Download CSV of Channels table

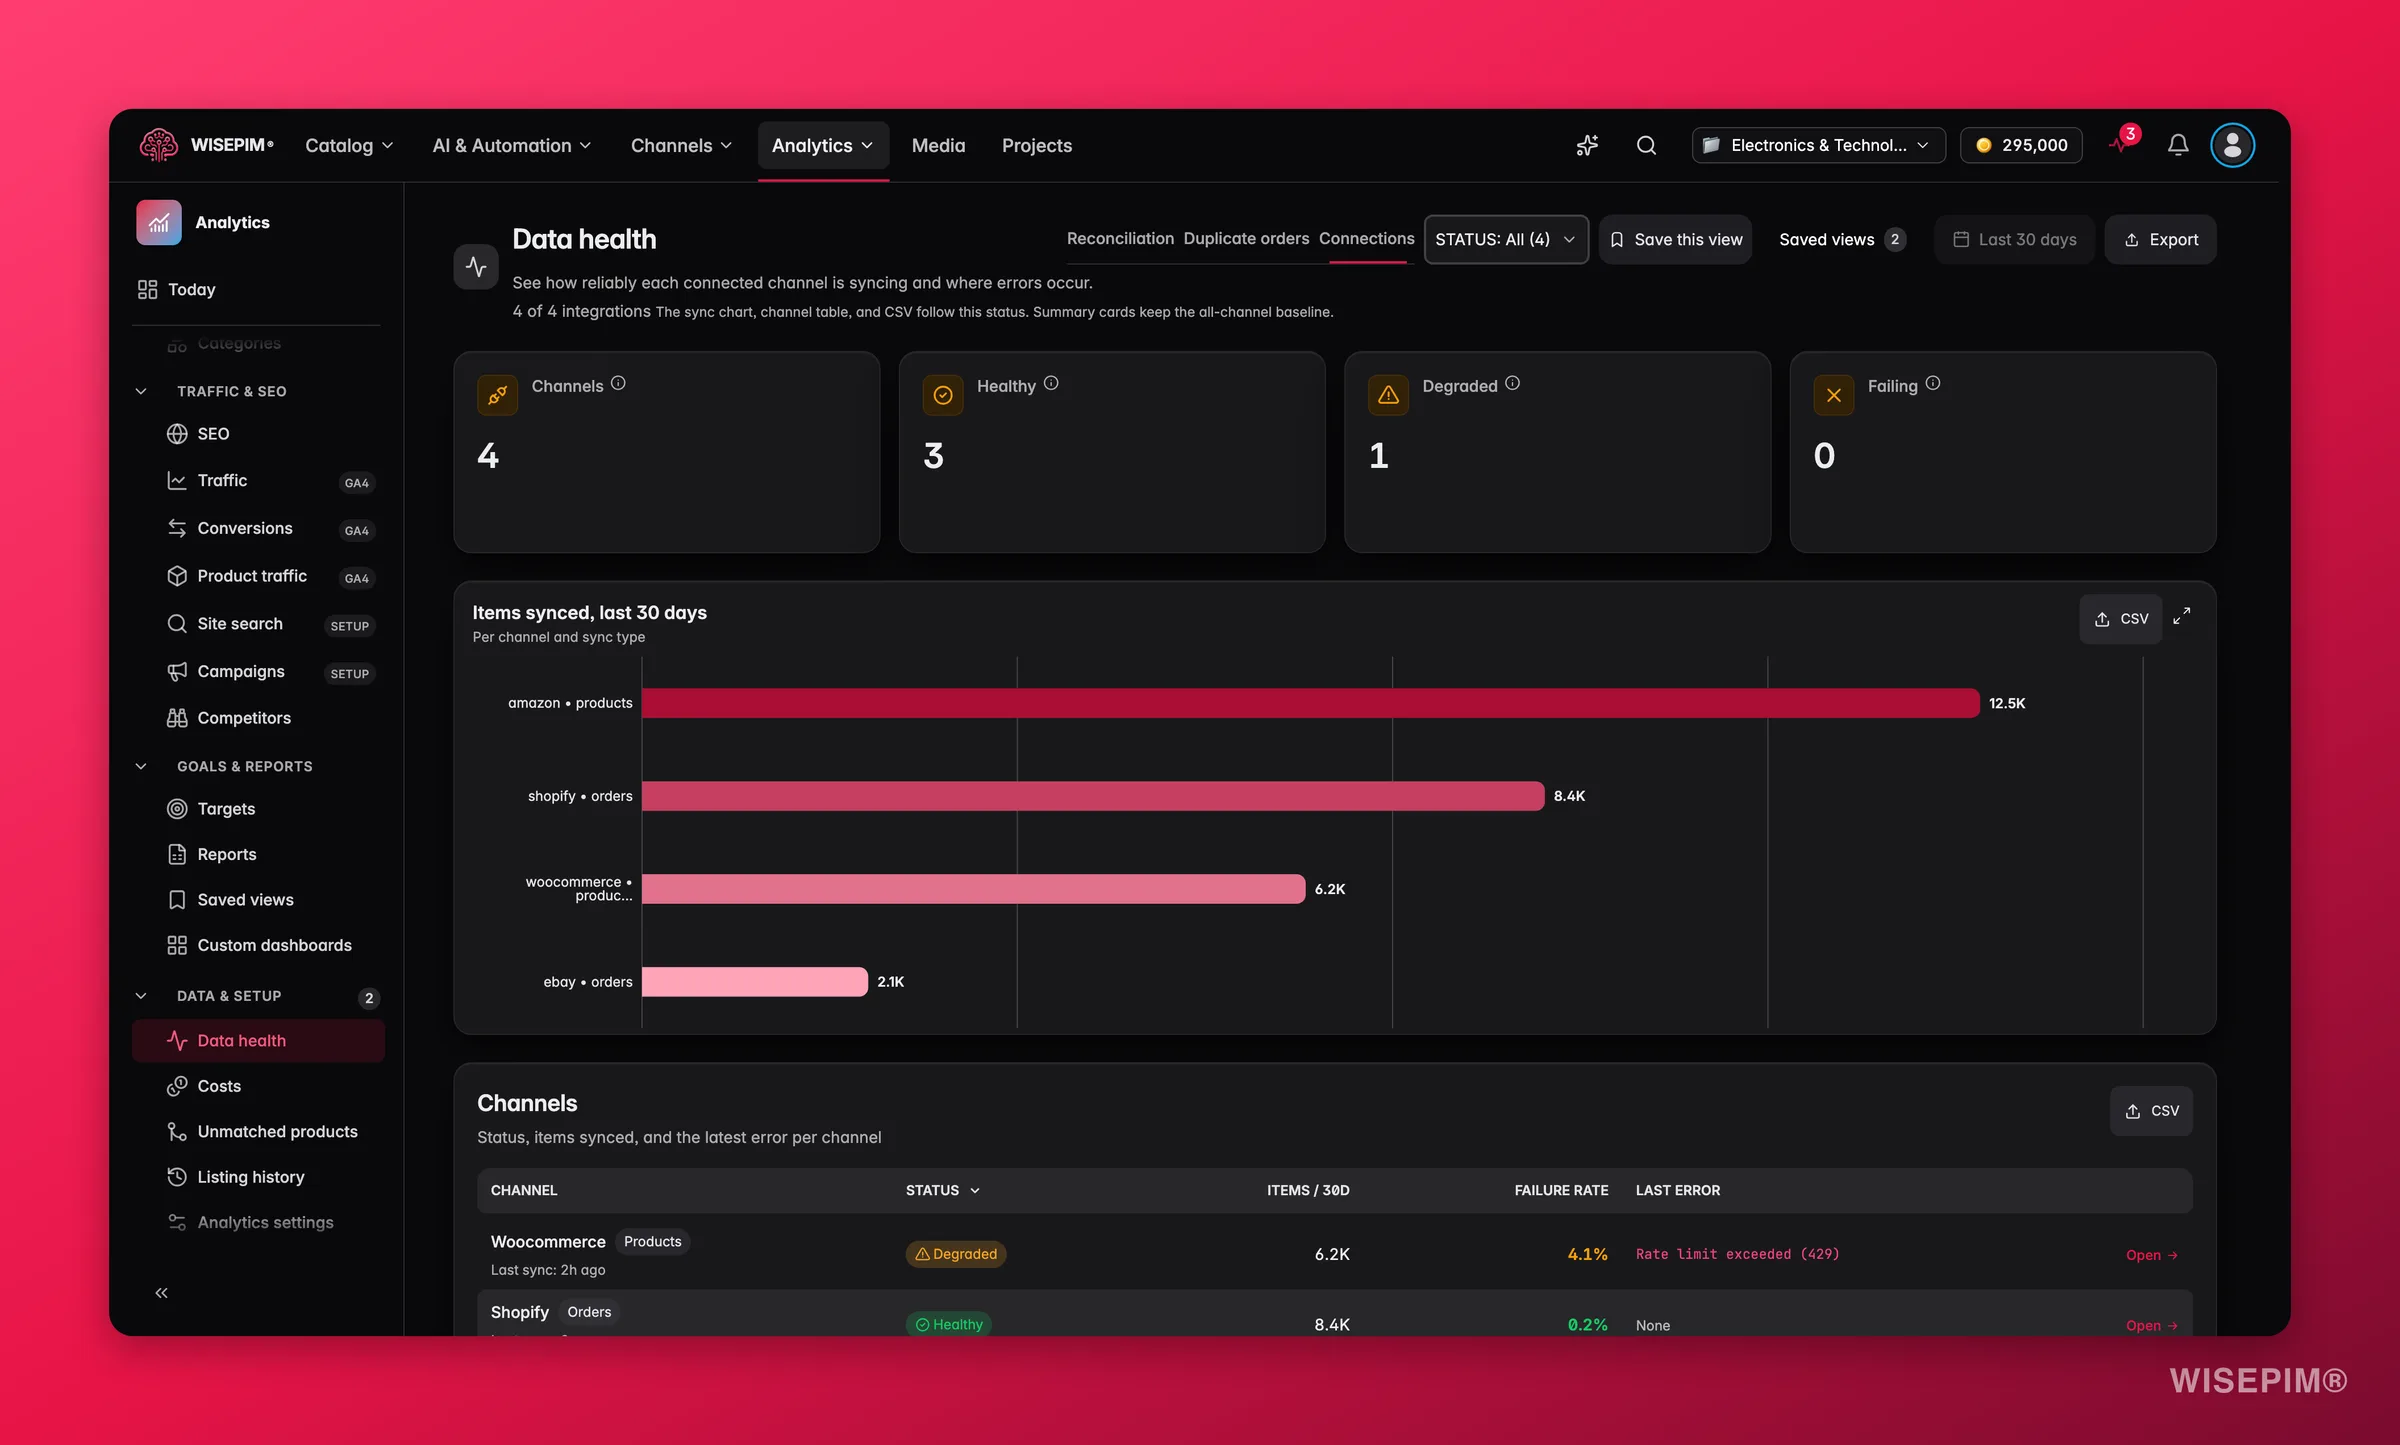pos(2151,1111)
